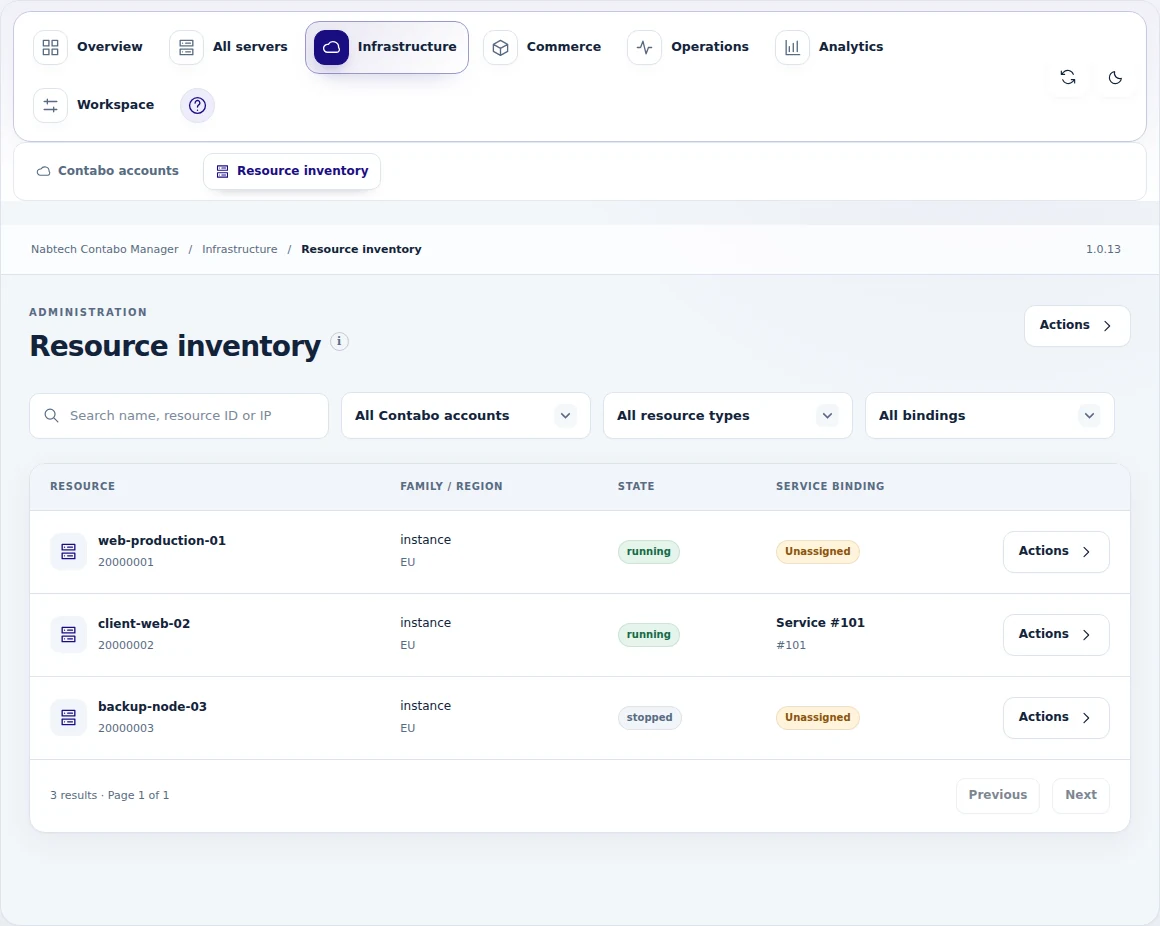Open the Contabo accounts tab

(108, 171)
